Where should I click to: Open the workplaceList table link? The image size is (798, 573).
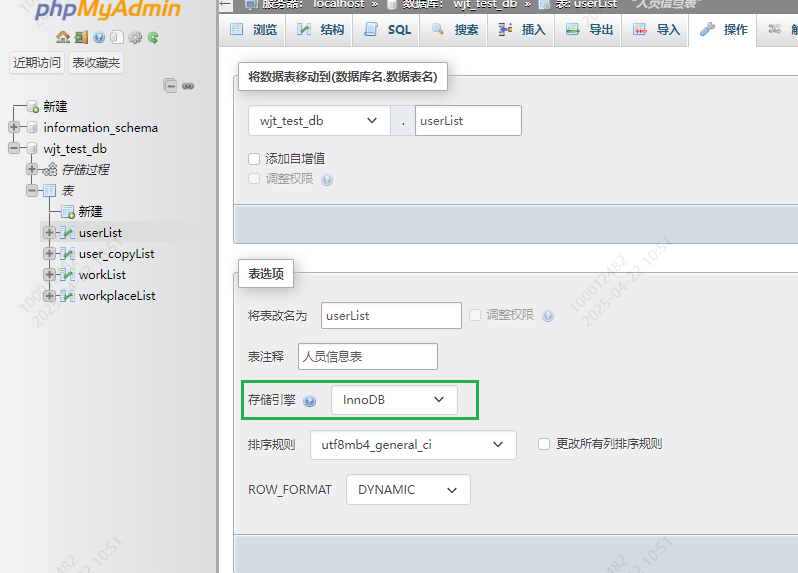[x=117, y=296]
